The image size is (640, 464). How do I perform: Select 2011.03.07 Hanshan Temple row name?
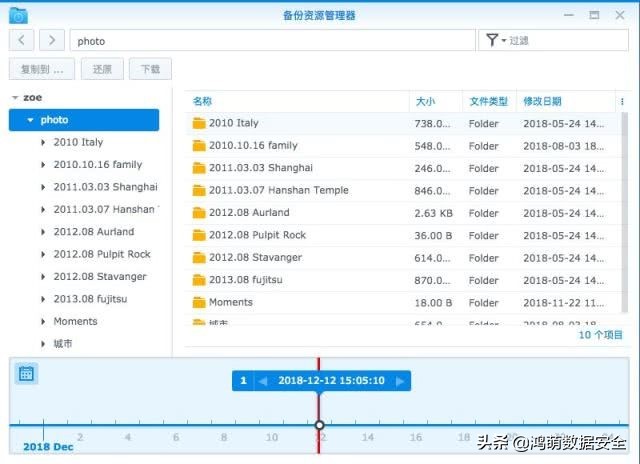coord(279,190)
